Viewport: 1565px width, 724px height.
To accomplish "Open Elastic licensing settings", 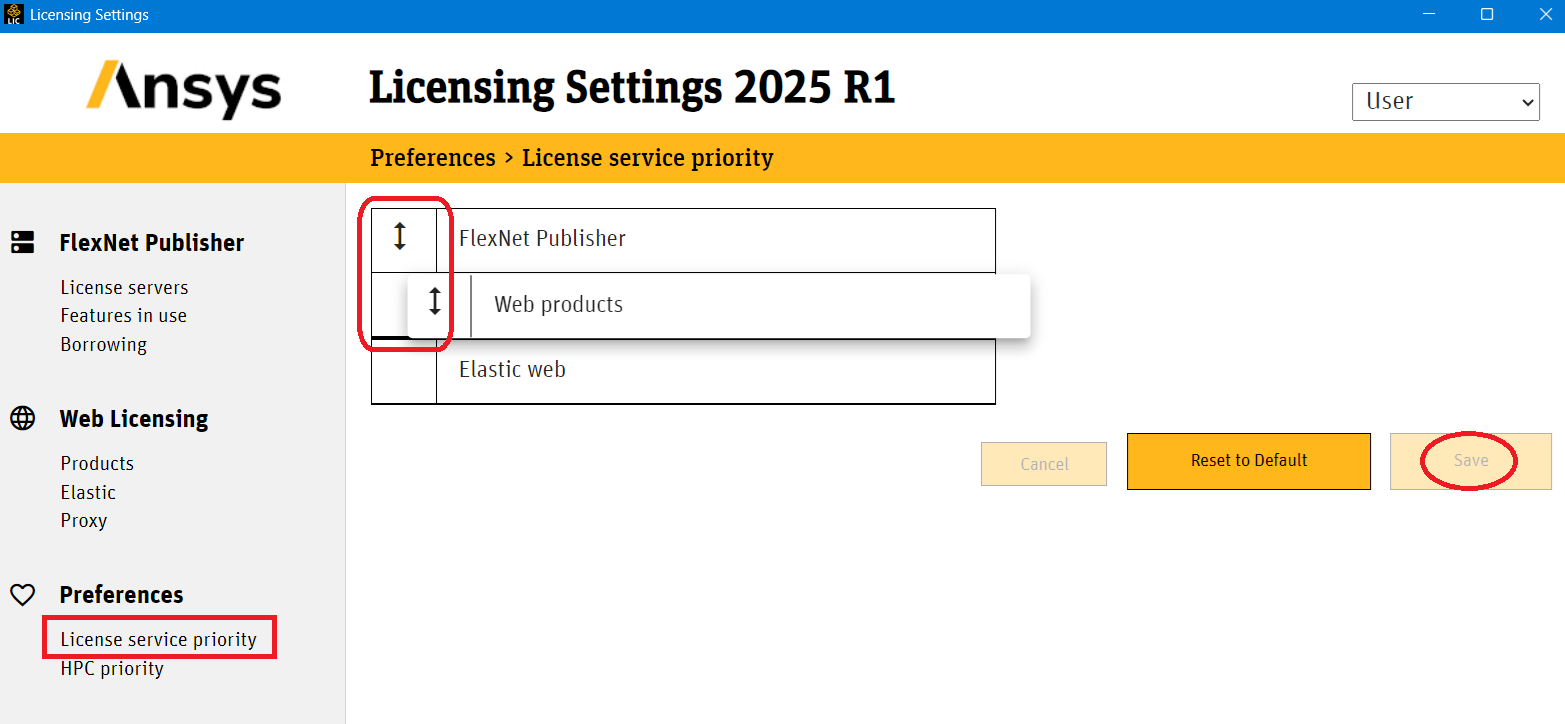I will pos(88,492).
